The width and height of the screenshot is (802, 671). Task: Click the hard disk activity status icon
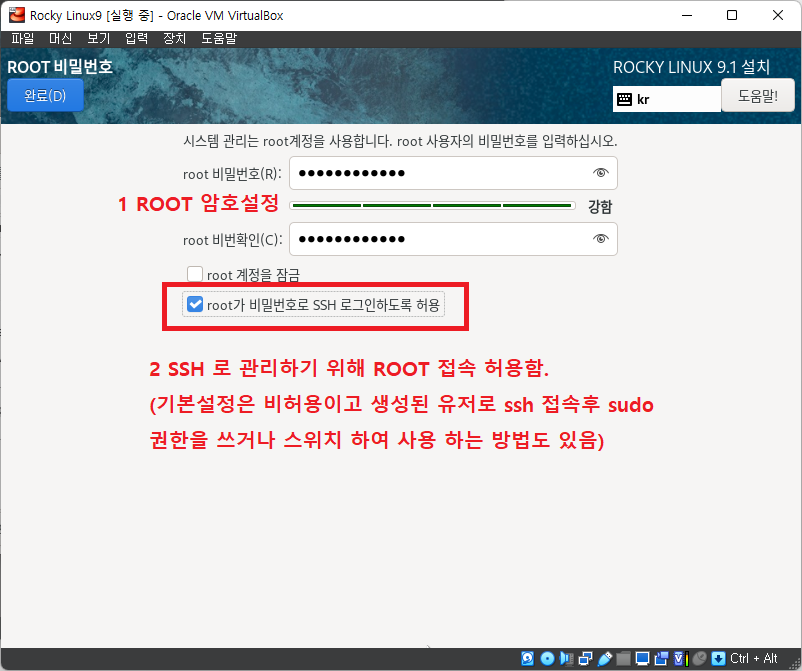click(527, 659)
